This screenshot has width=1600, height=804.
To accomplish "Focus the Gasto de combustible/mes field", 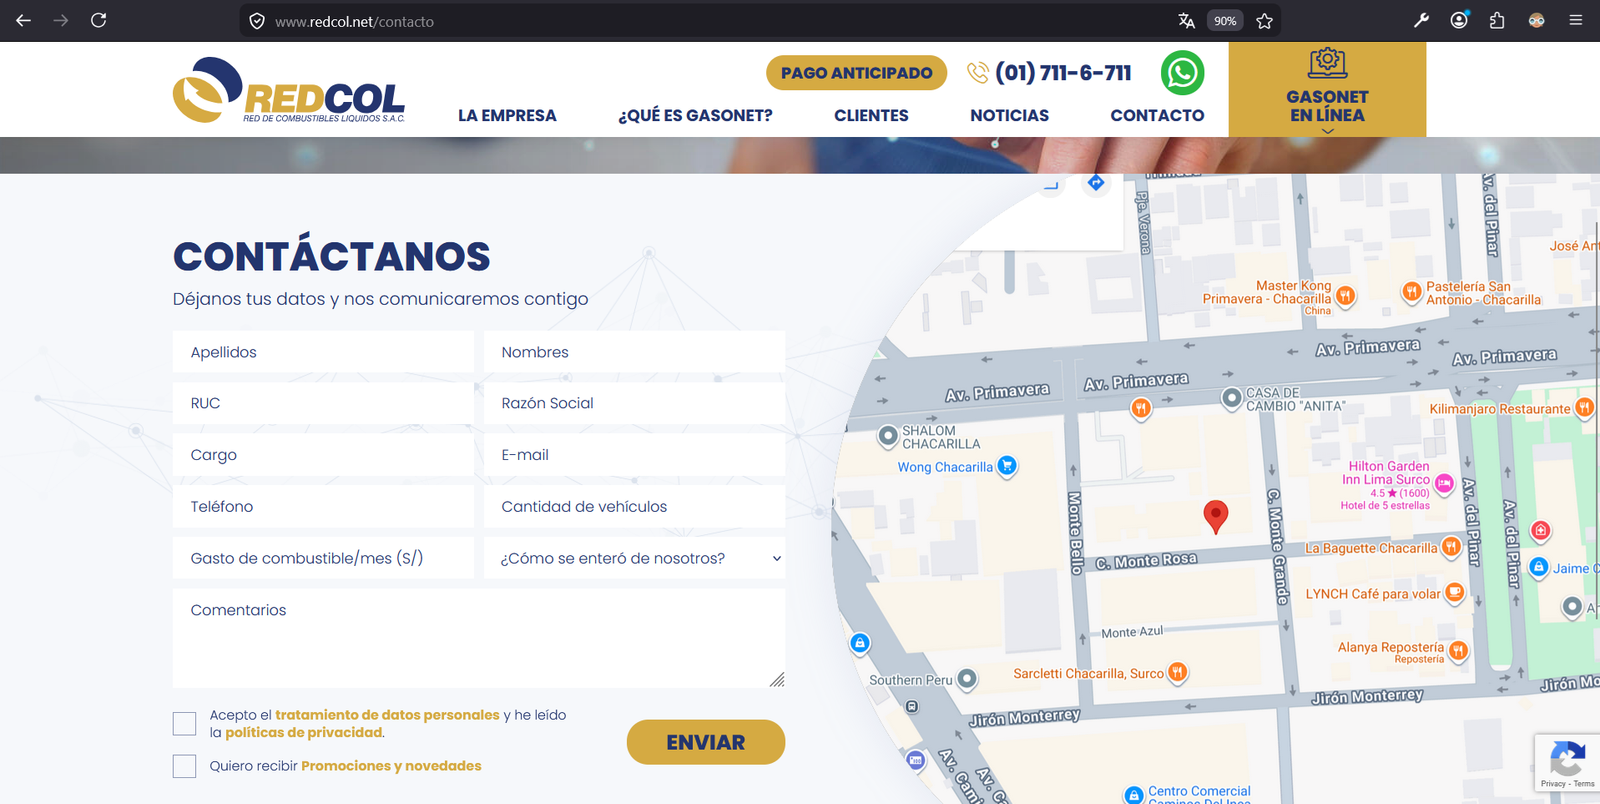I will pos(323,558).
